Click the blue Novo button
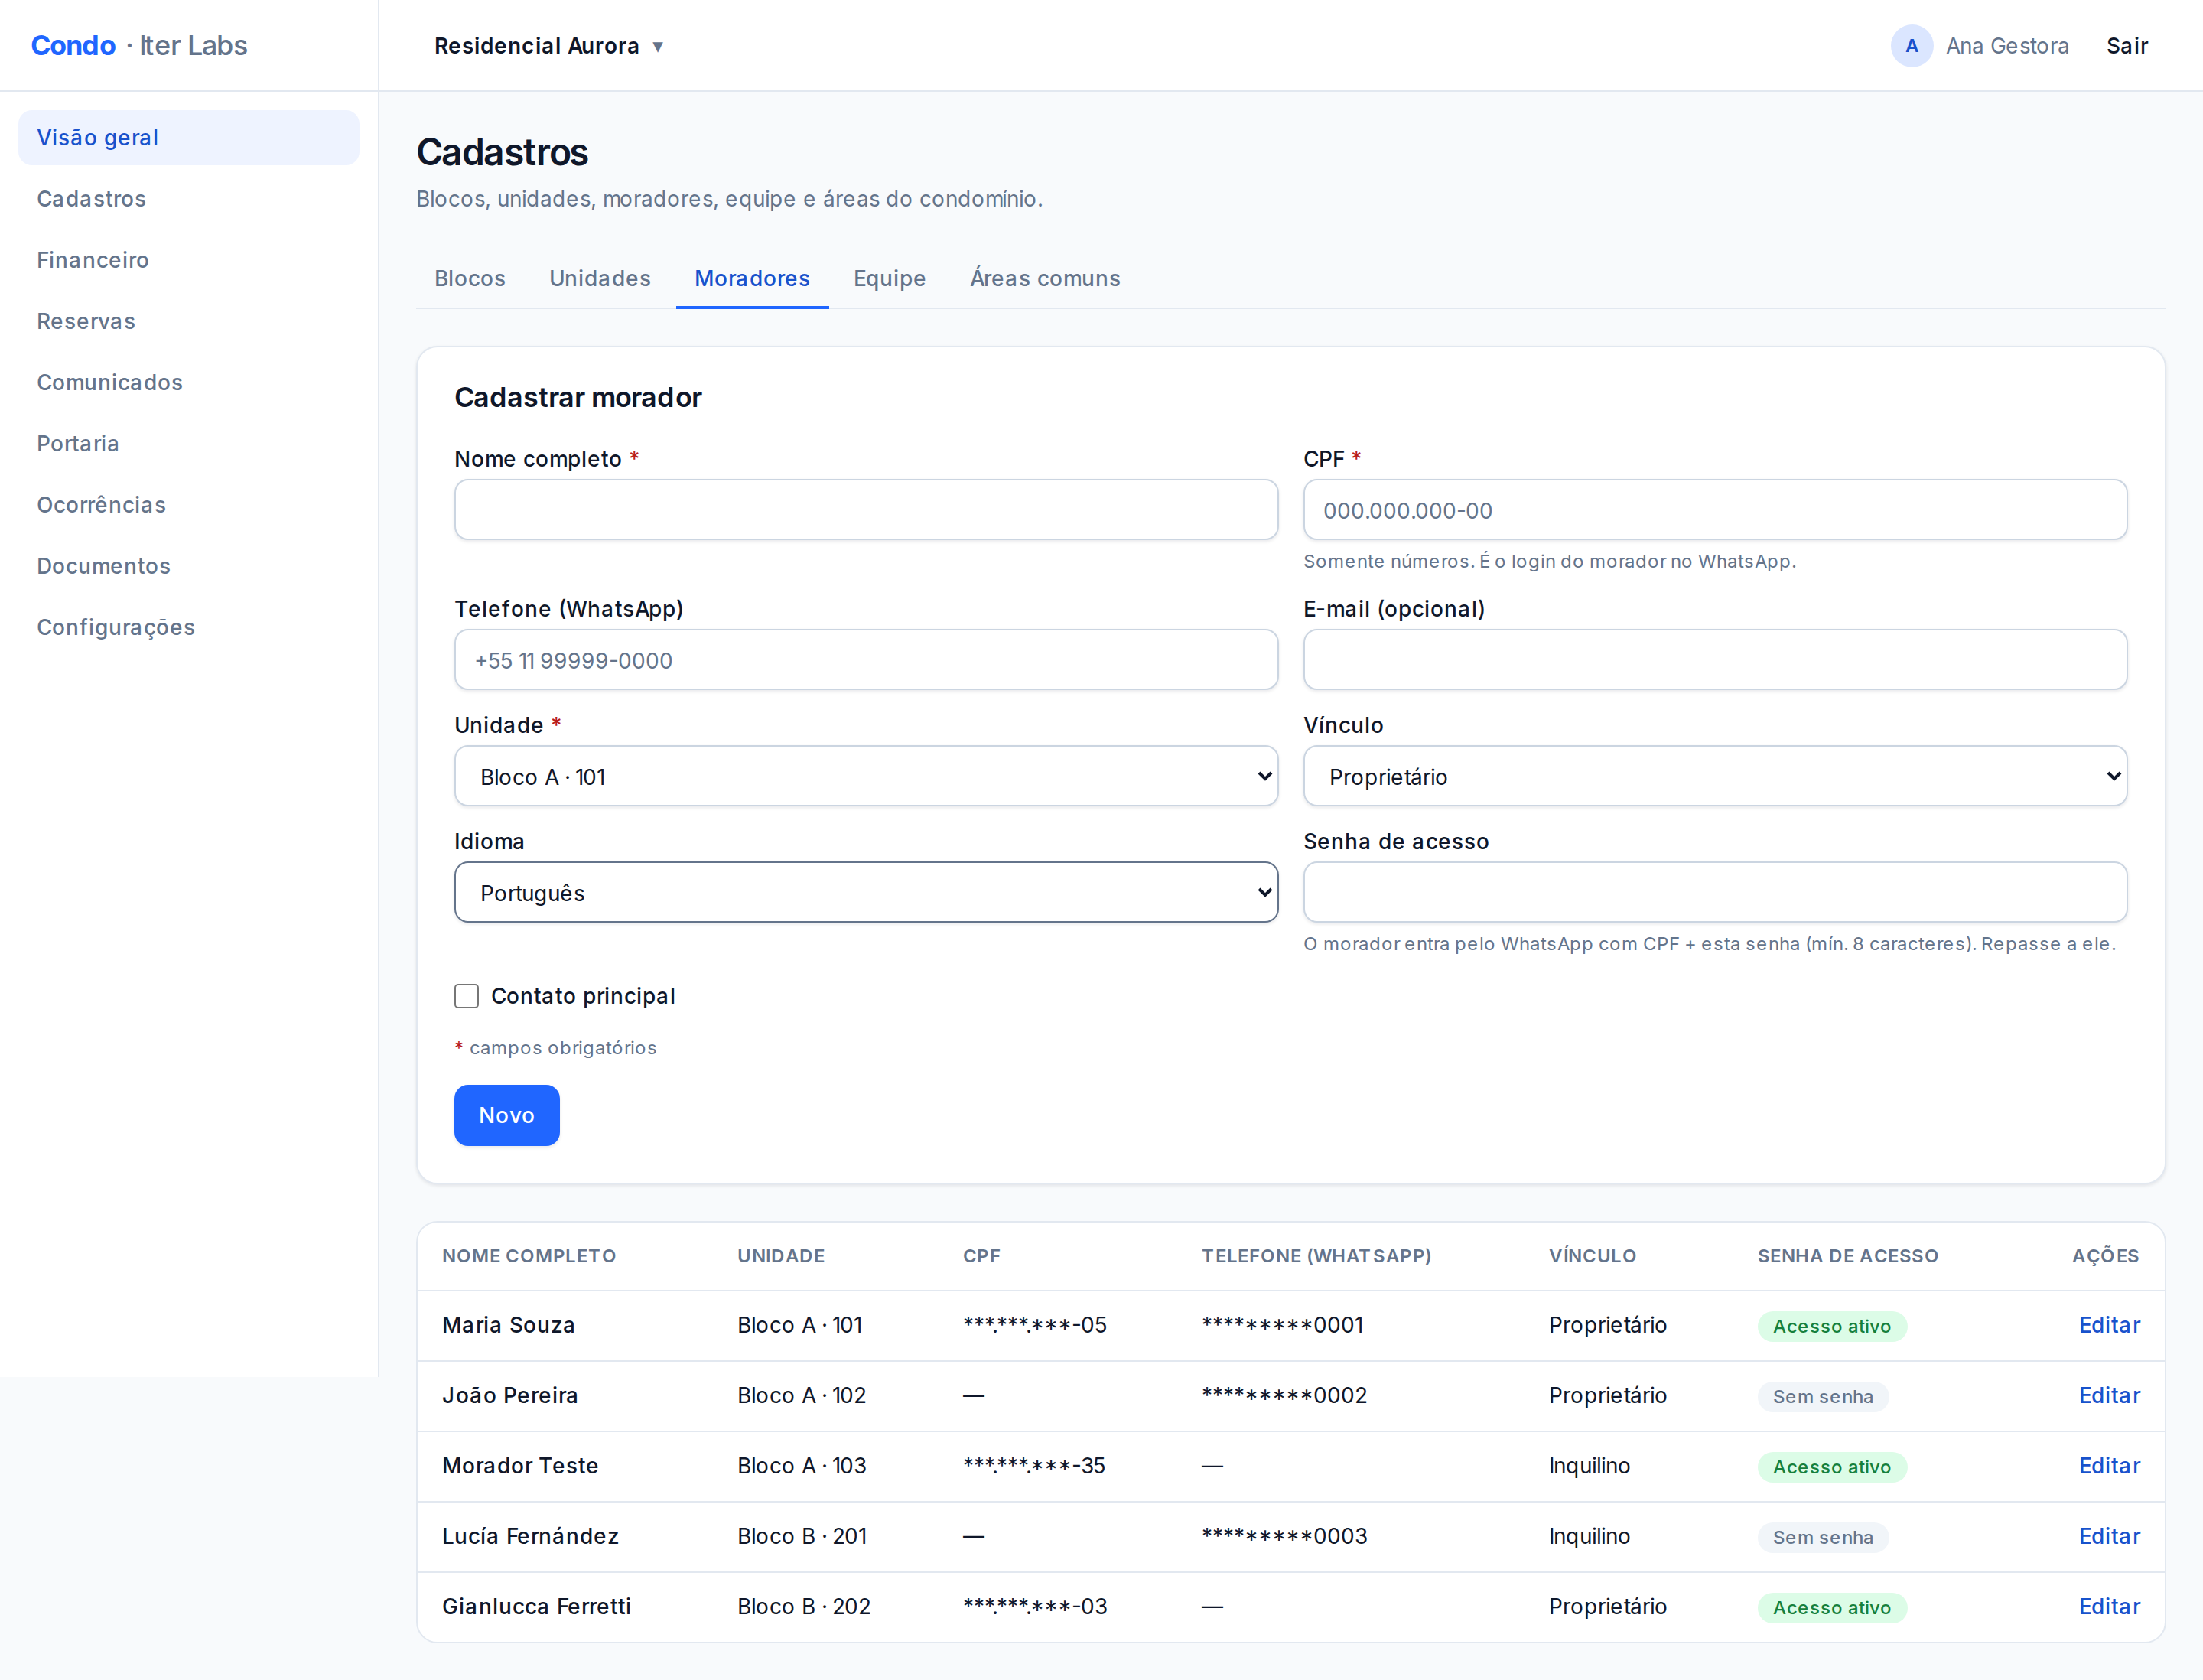Viewport: 2203px width, 1680px height. point(507,1115)
